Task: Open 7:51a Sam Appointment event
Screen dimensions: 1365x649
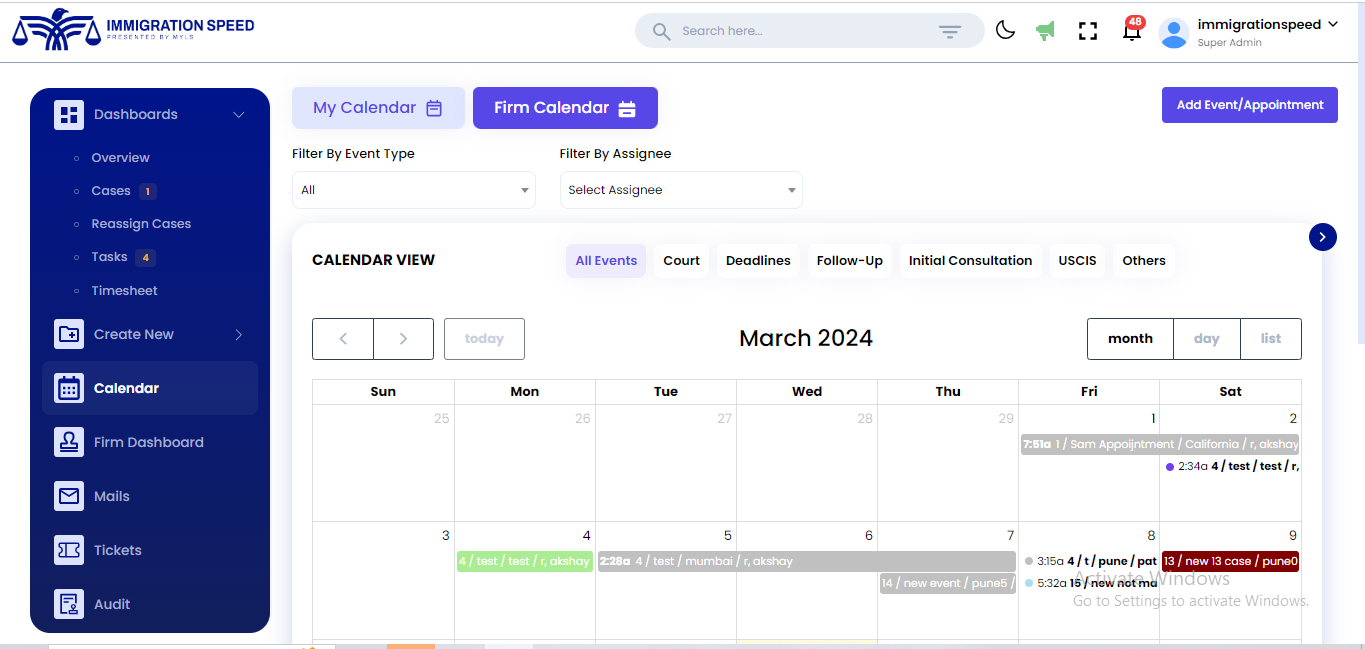Action: pyautogui.click(x=1160, y=444)
